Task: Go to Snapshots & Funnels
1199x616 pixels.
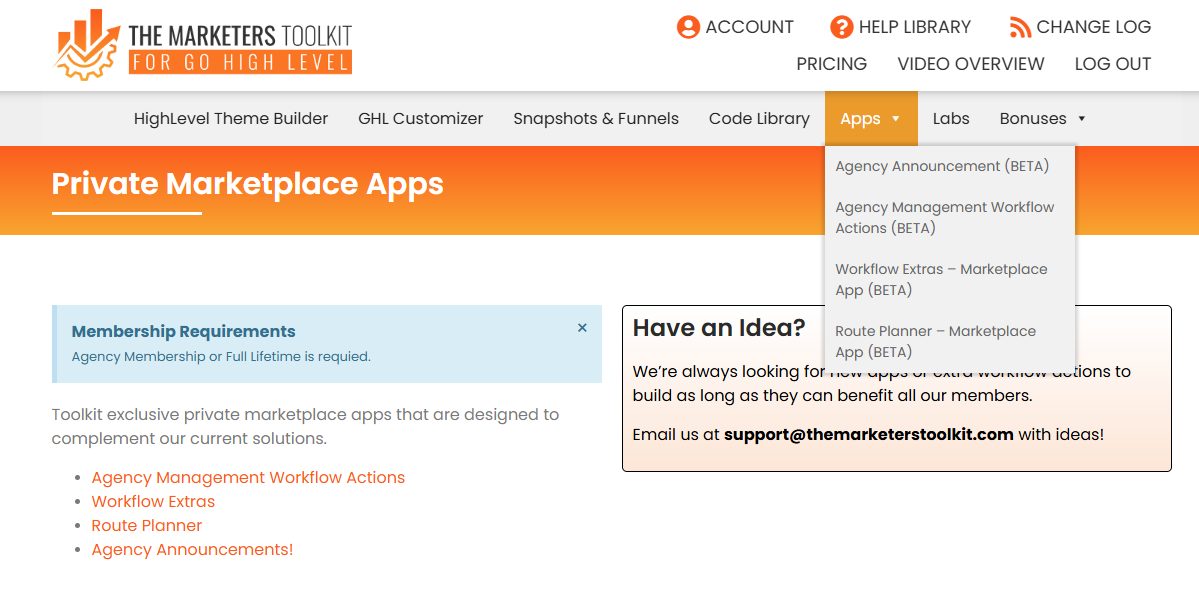Action: (596, 118)
